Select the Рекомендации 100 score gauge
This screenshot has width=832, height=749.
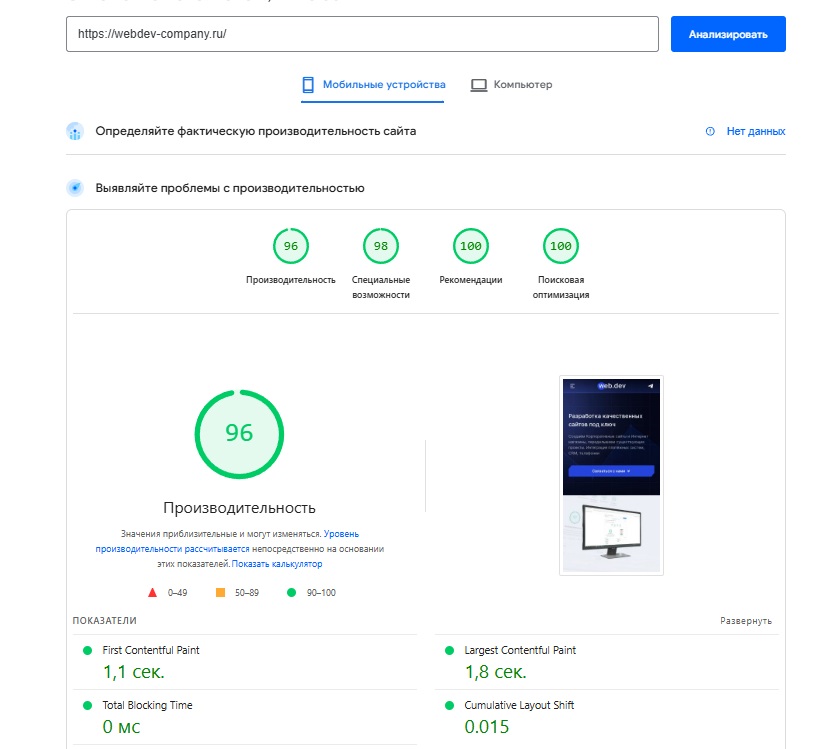coord(471,246)
